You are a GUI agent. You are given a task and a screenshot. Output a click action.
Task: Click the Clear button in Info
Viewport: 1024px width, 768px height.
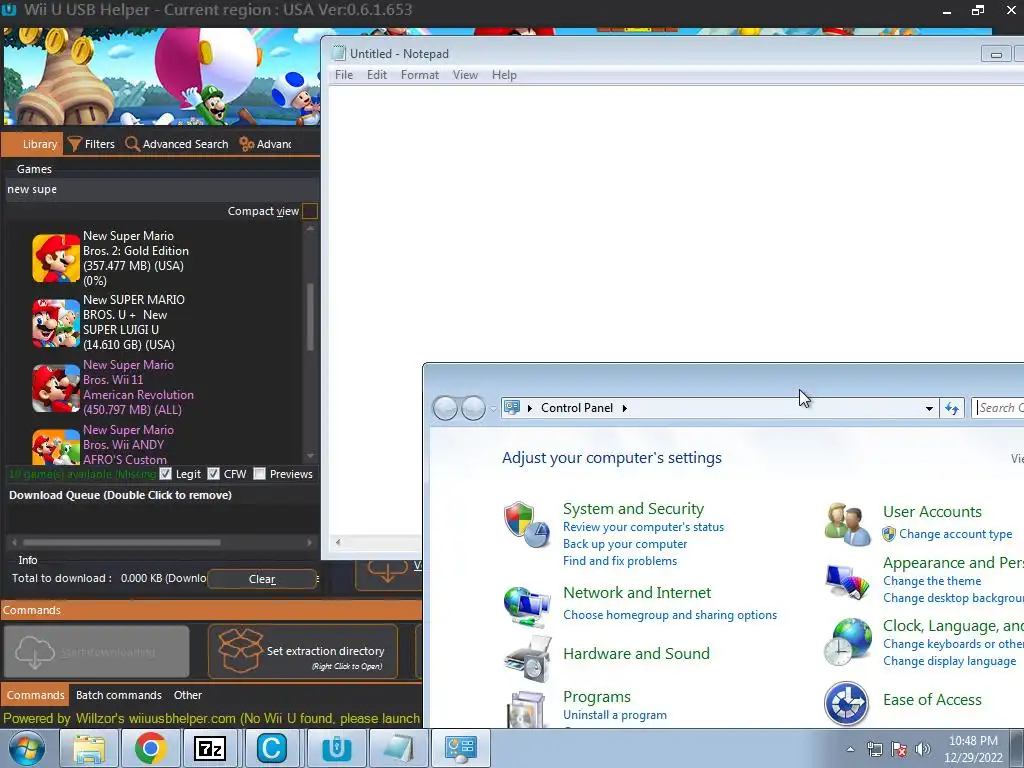(x=262, y=579)
